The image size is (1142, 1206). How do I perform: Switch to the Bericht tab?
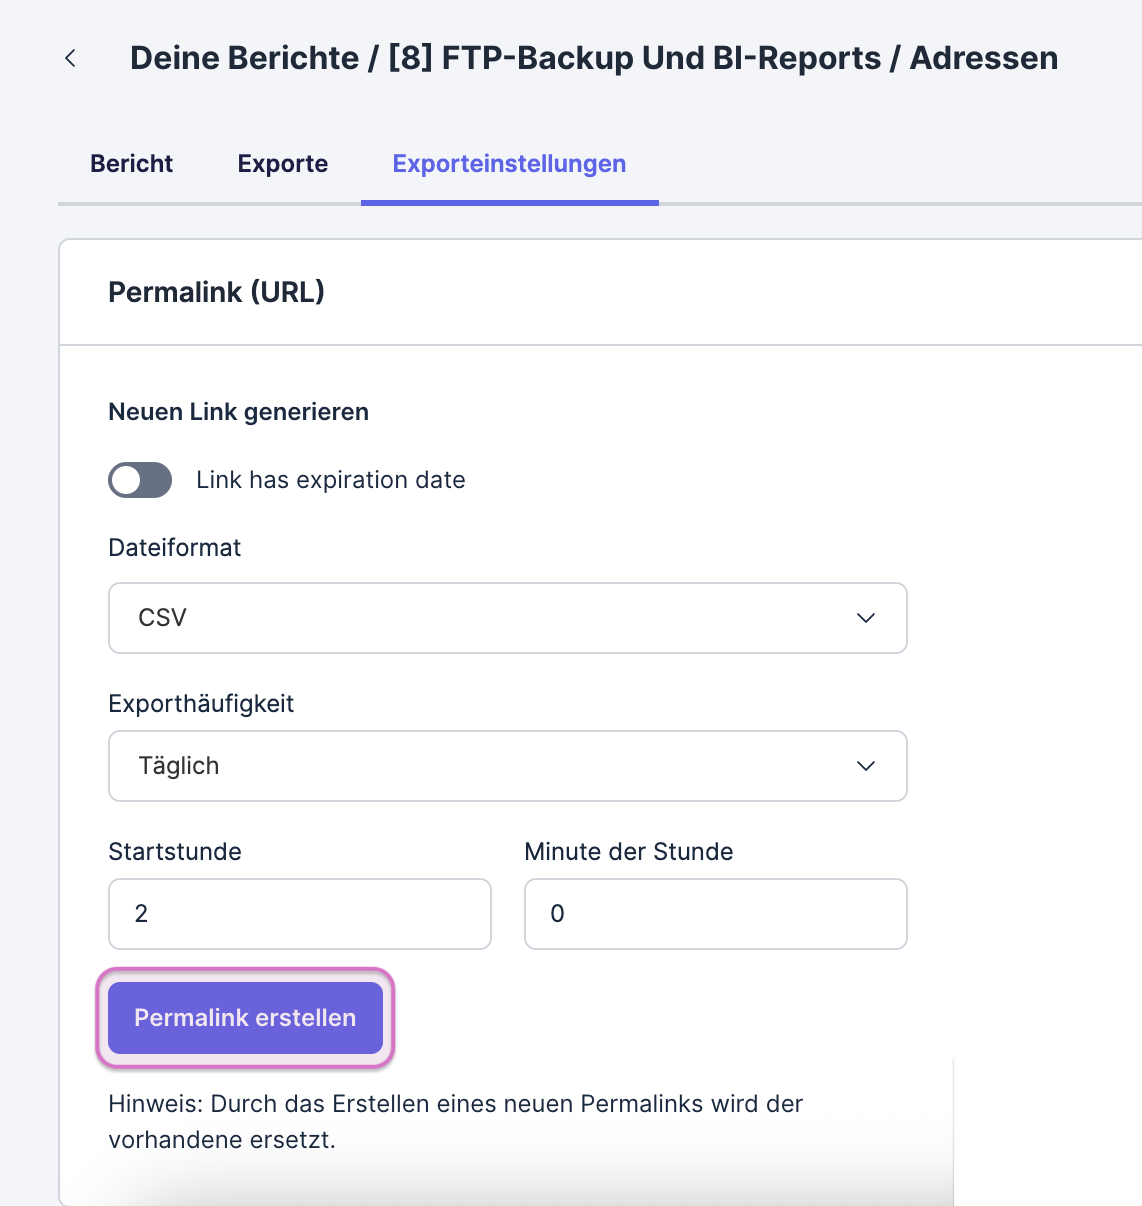131,164
